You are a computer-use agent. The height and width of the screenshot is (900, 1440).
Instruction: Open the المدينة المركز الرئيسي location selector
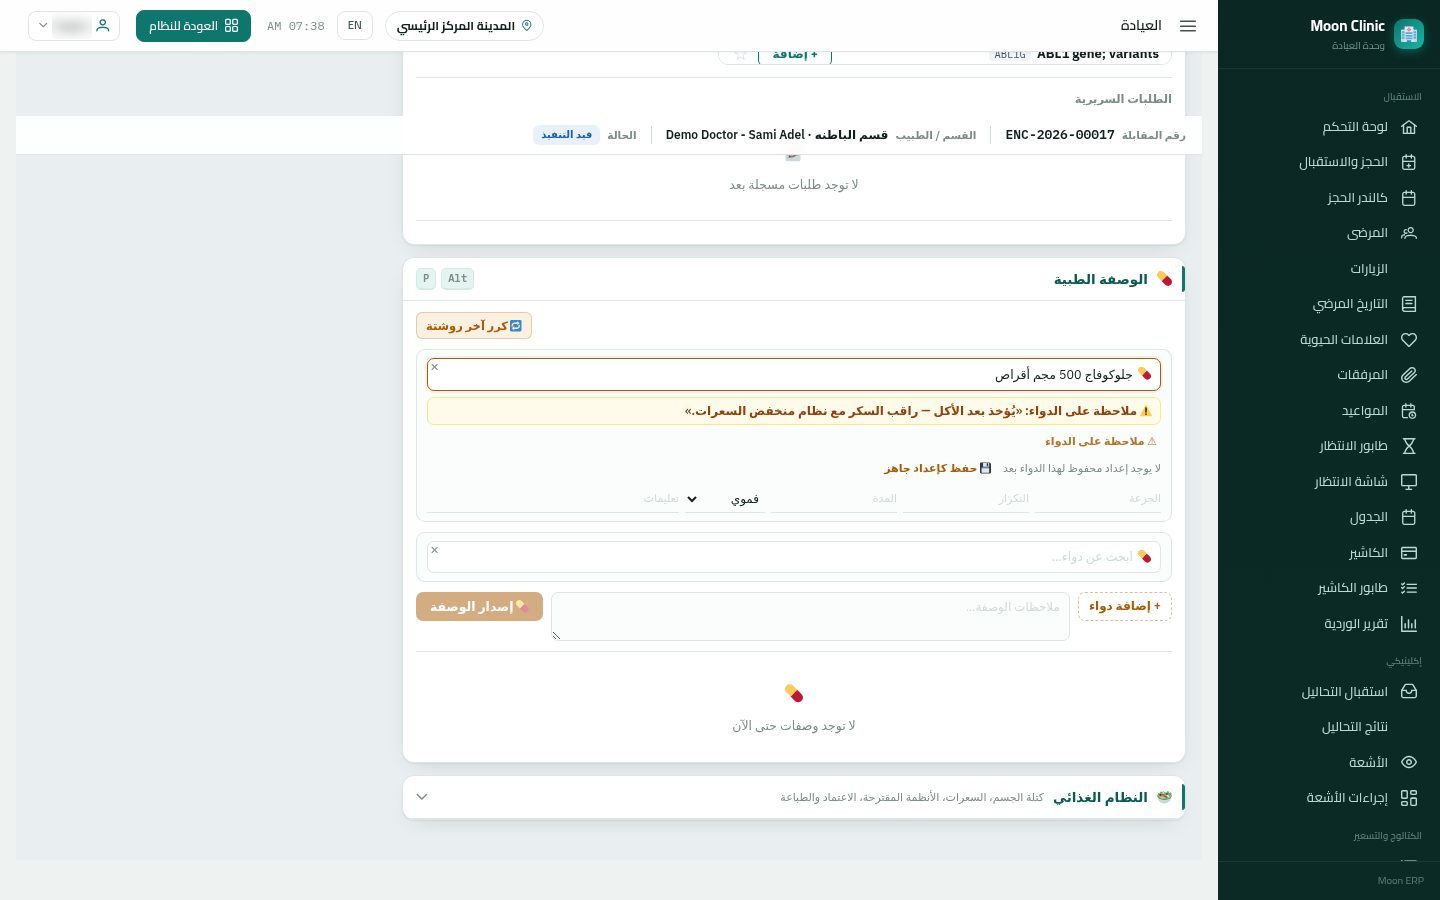464,26
